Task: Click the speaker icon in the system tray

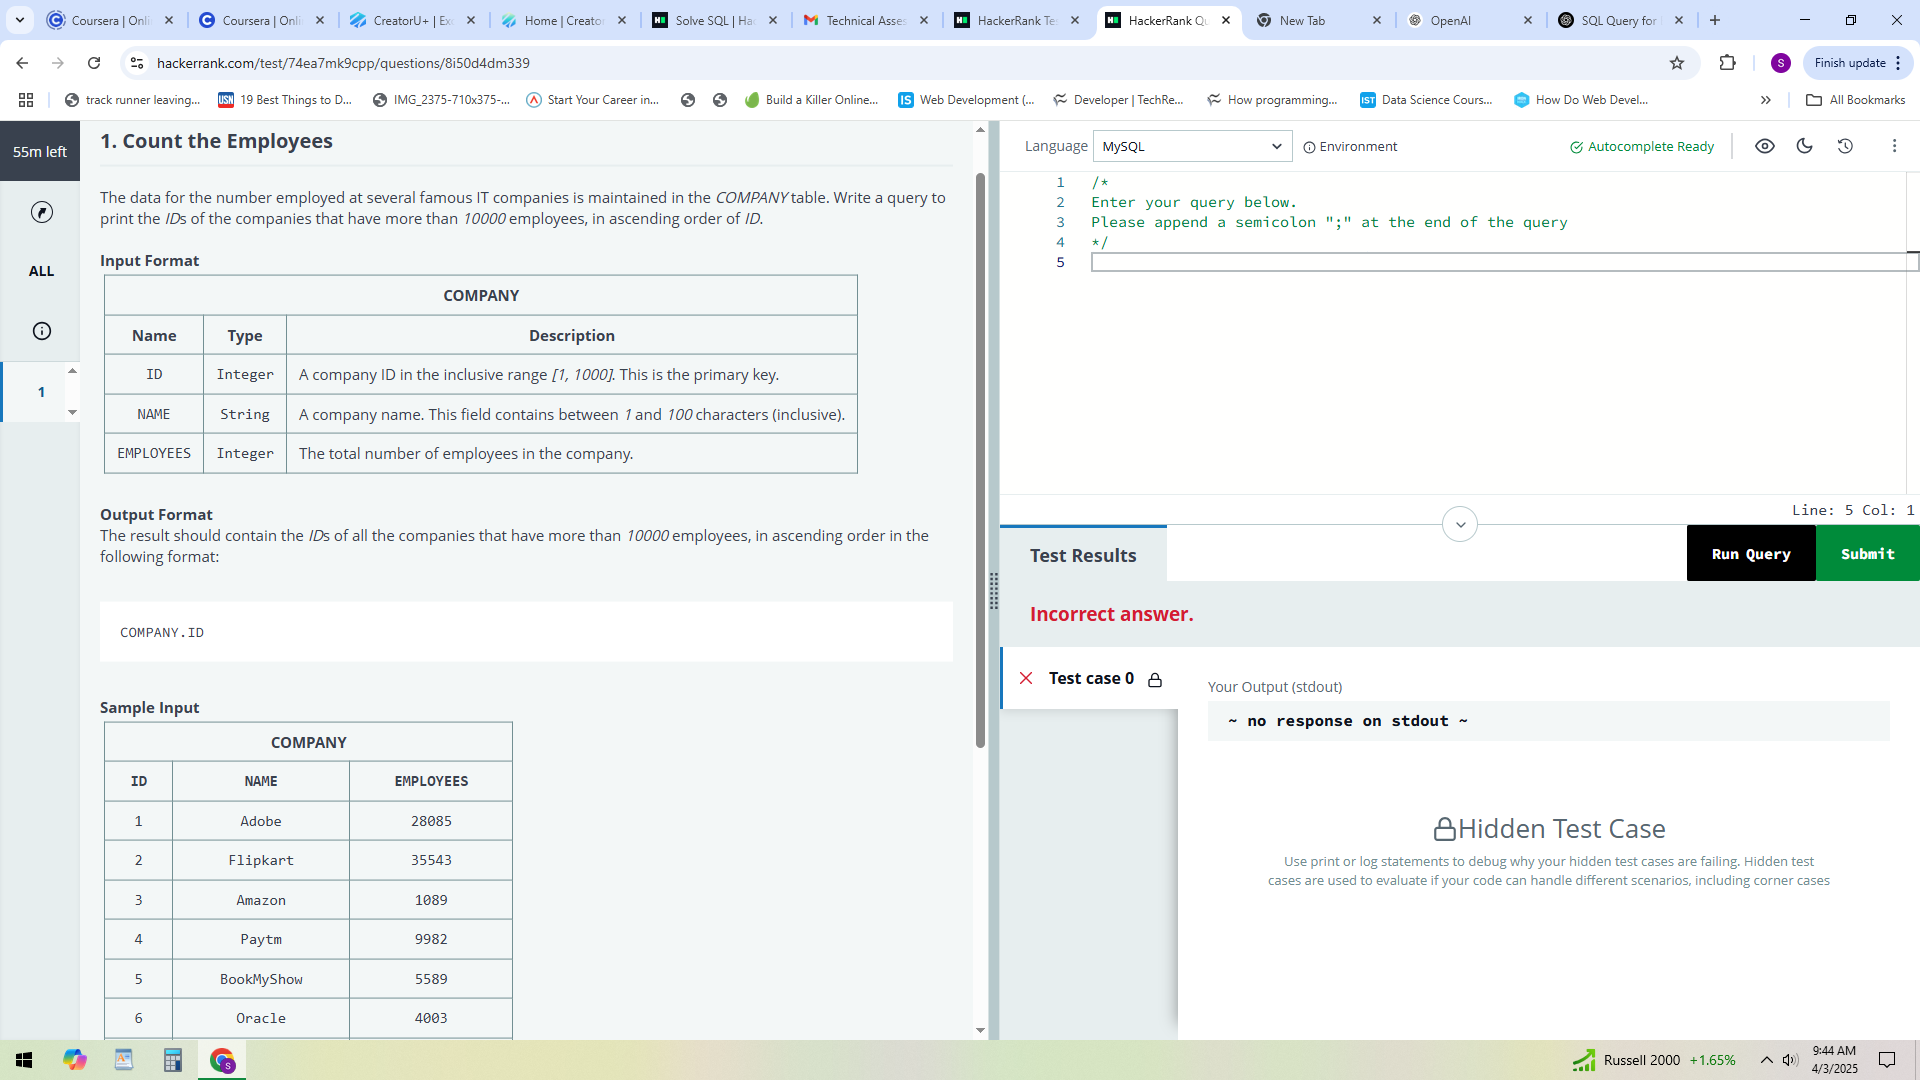Action: pos(1790,1060)
